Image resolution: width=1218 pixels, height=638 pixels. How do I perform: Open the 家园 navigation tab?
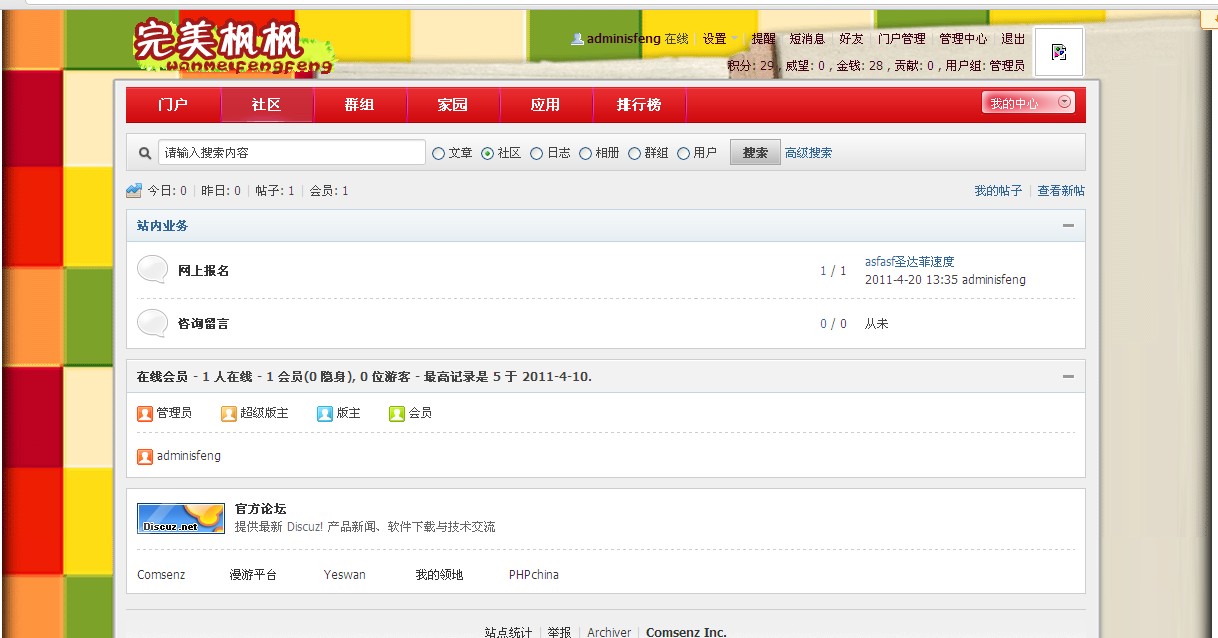[452, 105]
